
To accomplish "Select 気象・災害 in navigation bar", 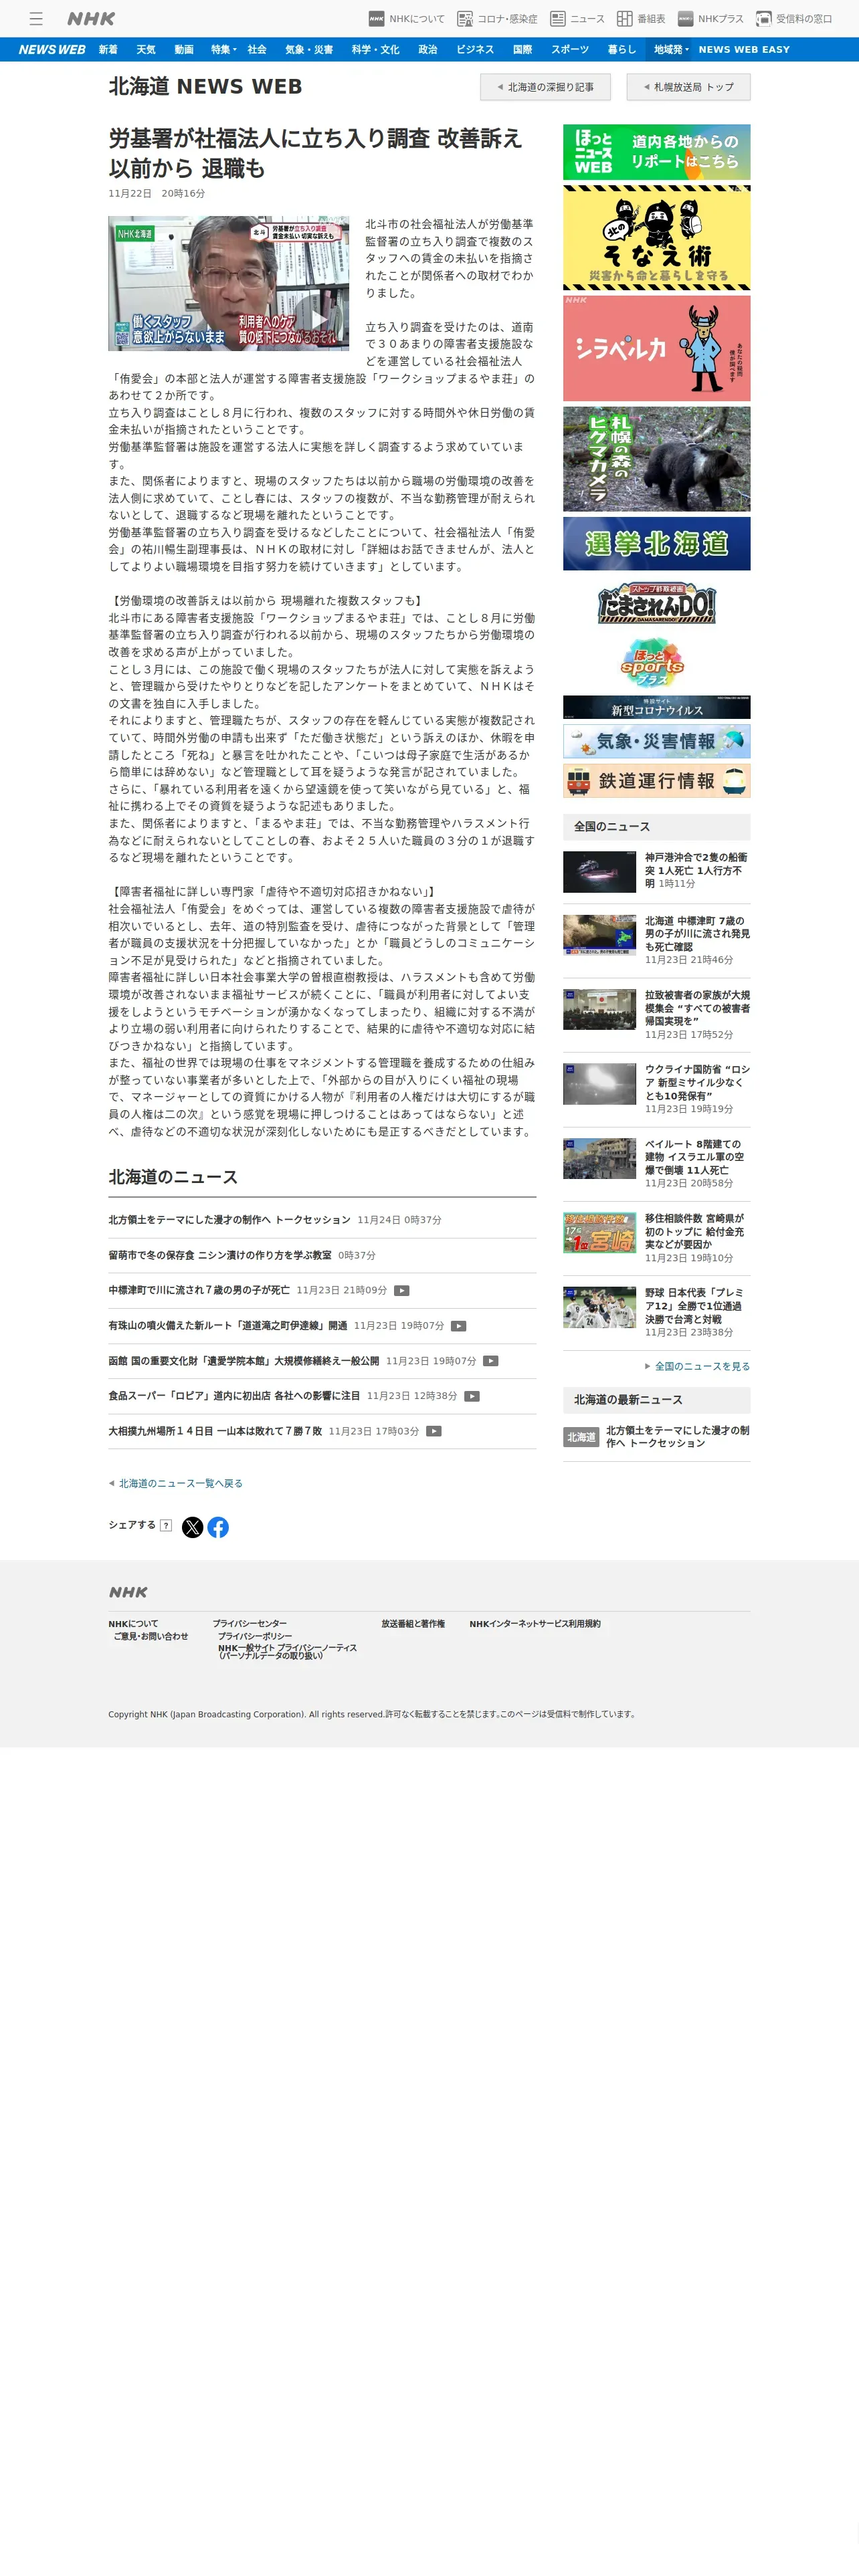I will [309, 49].
